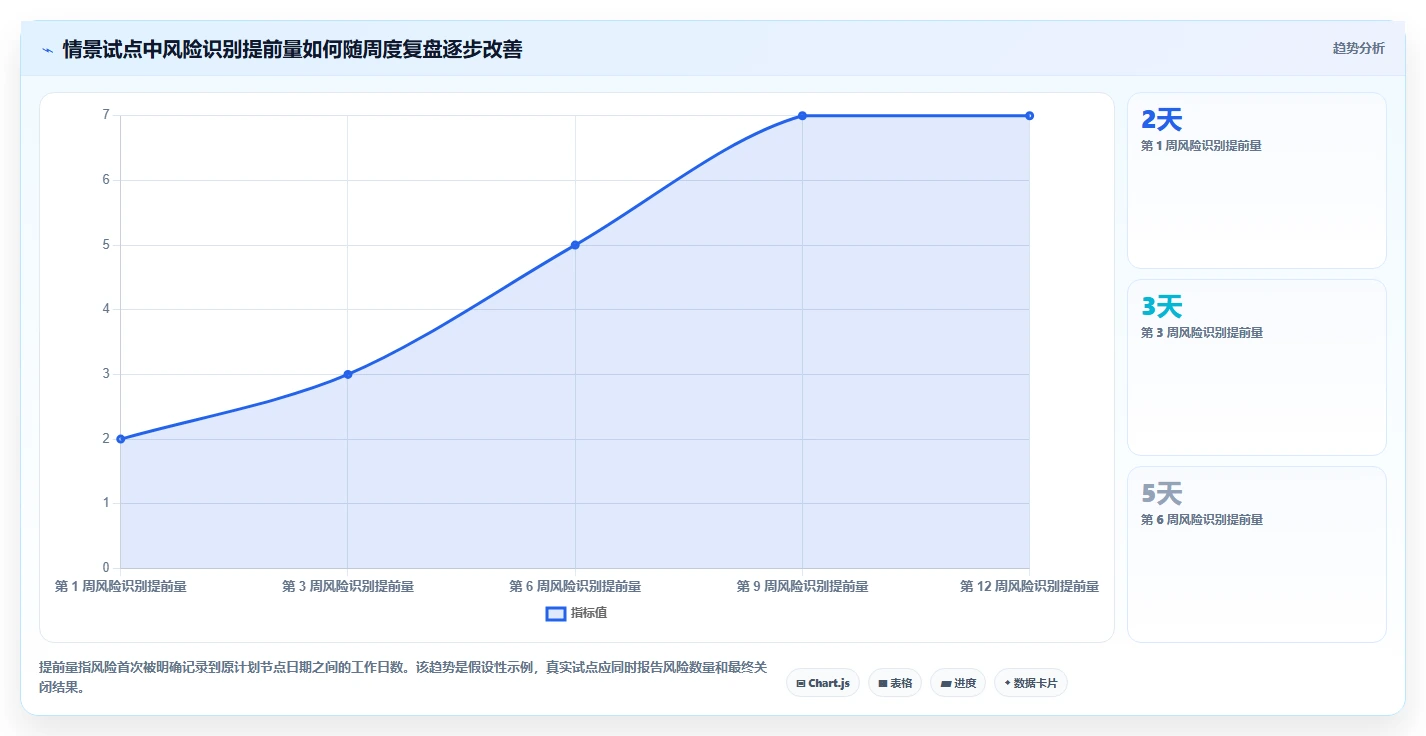Image resolution: width=1426 pixels, height=736 pixels.
Task: Open the 3天 week 3 metric card
Action: pyautogui.click(x=1257, y=368)
